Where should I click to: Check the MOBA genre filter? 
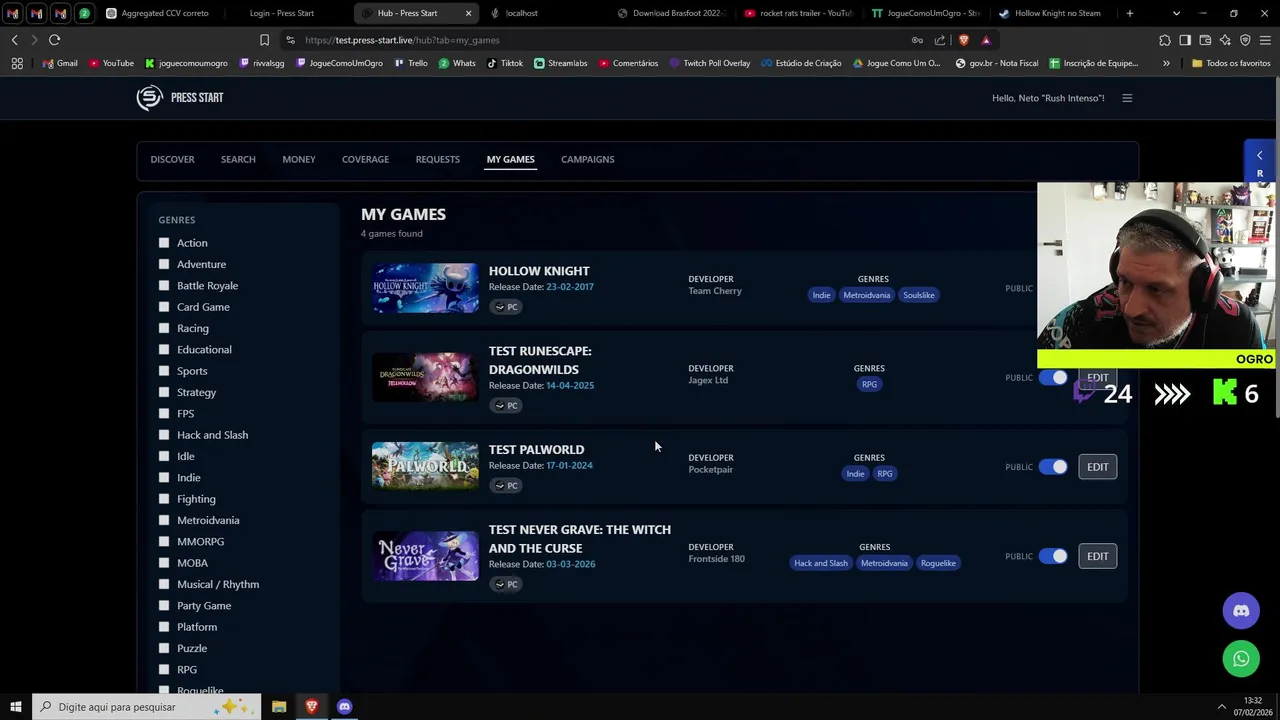click(x=164, y=563)
